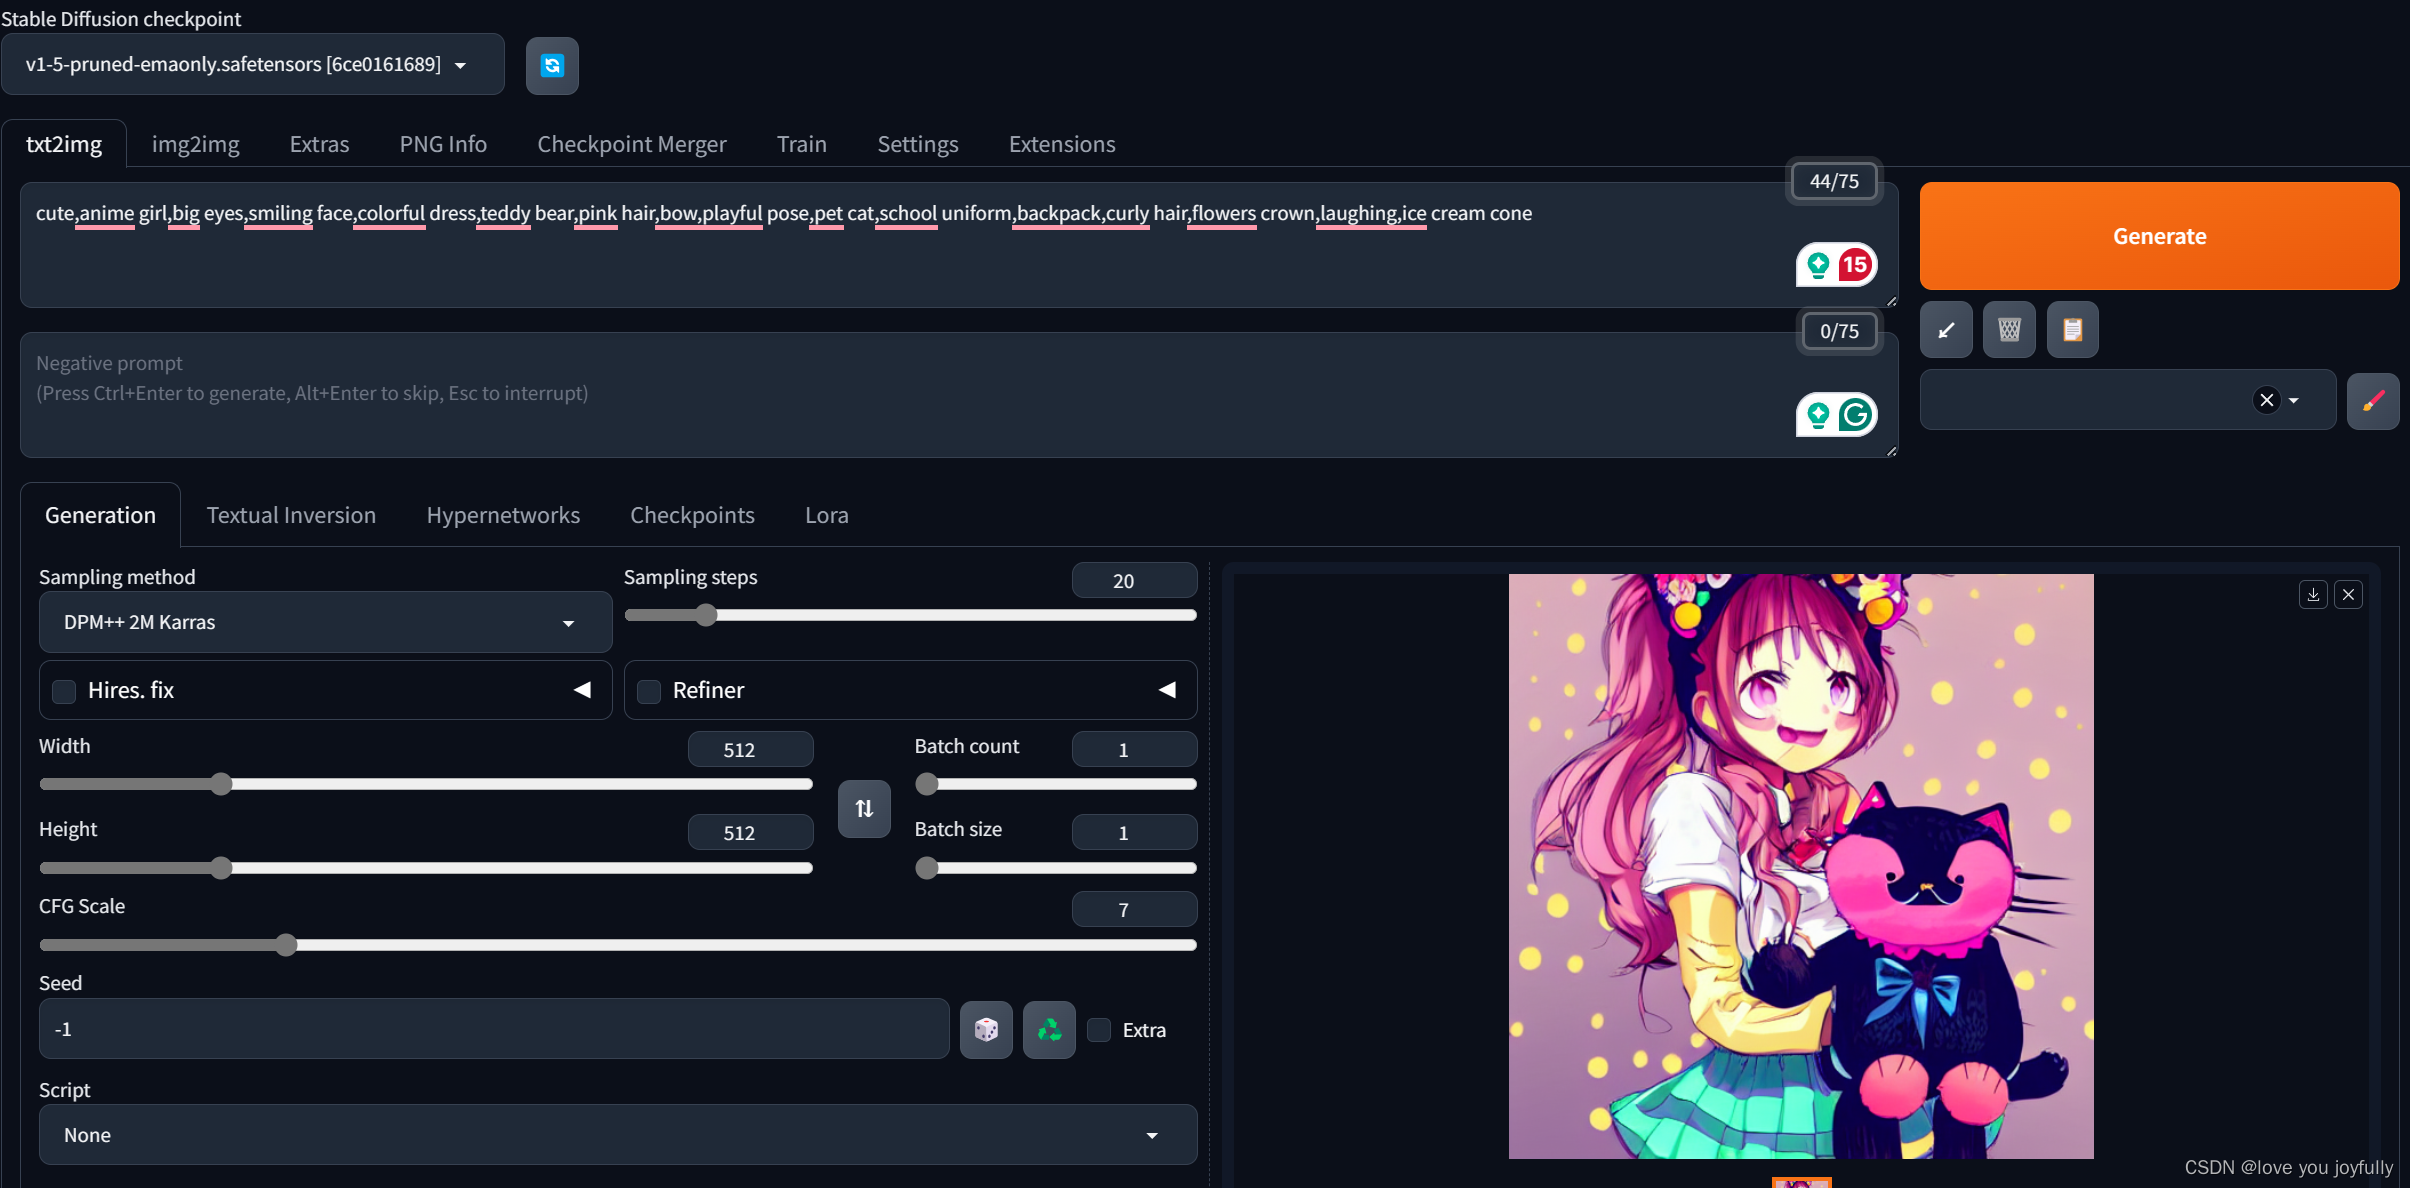The image size is (2410, 1188).
Task: Click the dice icon to randomize the seed
Action: click(986, 1030)
